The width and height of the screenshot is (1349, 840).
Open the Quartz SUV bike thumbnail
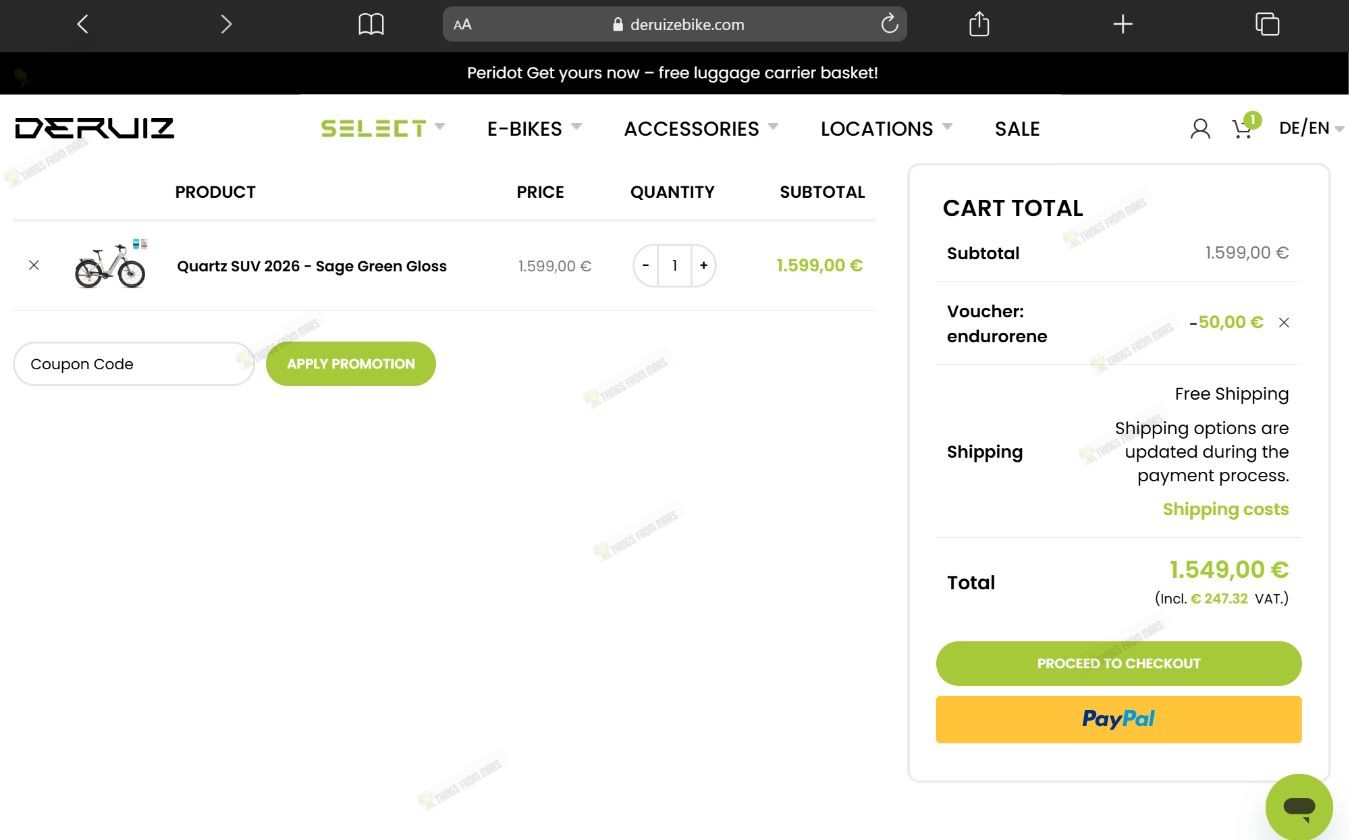(111, 265)
